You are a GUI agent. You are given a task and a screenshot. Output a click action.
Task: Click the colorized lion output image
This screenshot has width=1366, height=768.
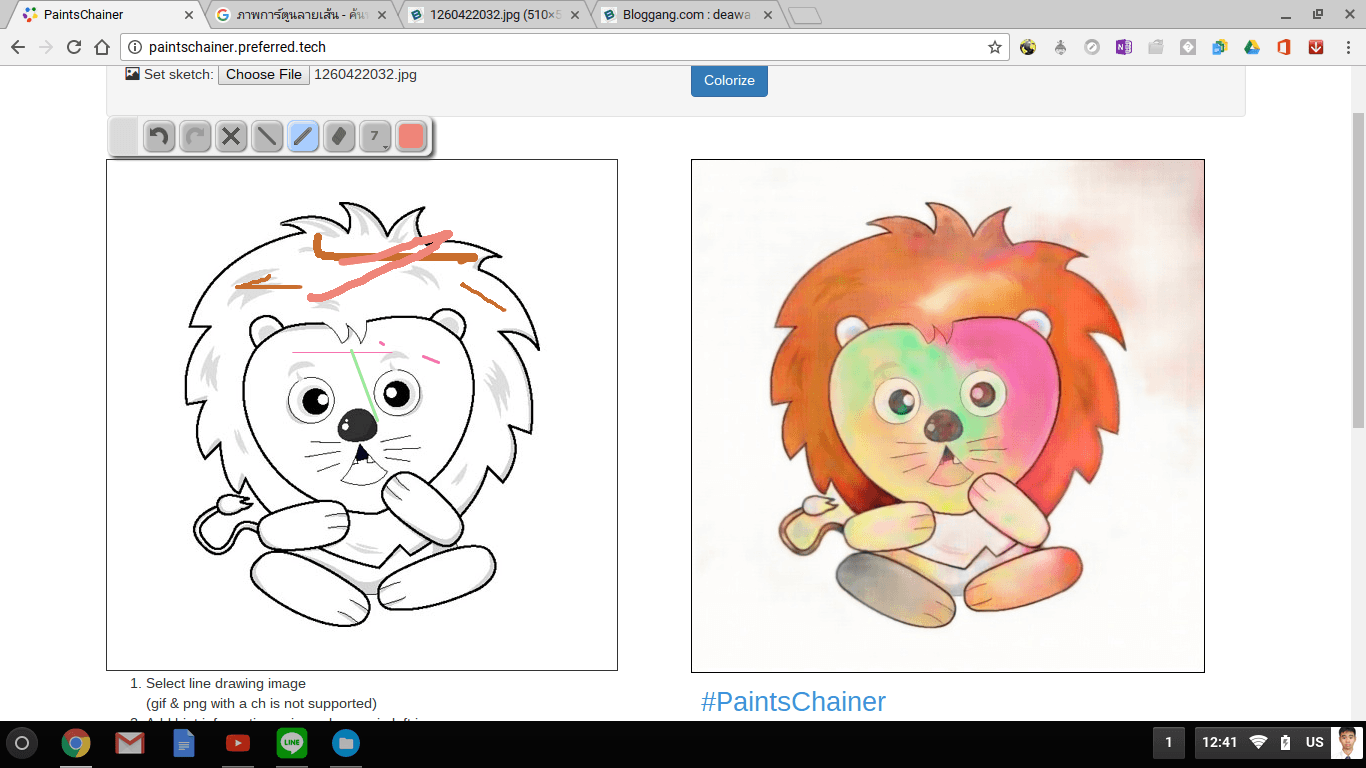[948, 416]
